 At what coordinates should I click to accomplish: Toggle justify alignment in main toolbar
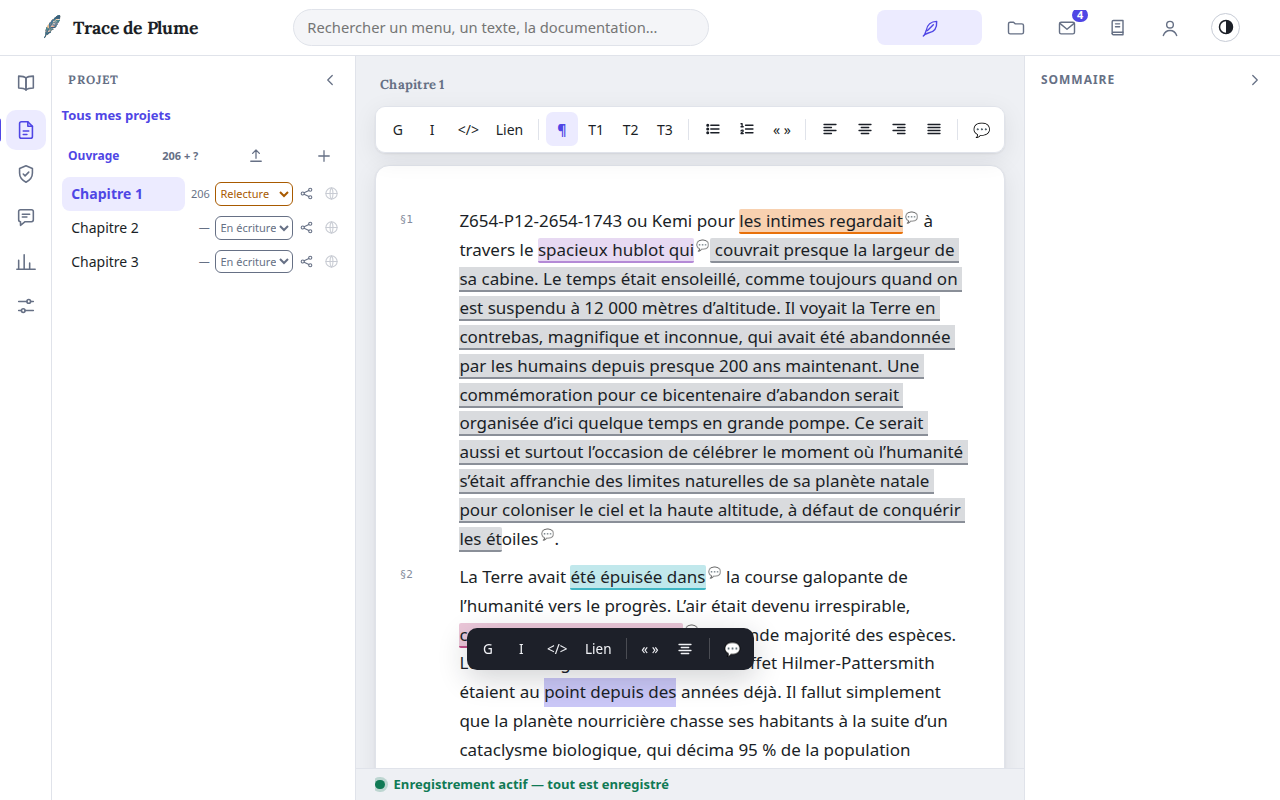pyautogui.click(x=934, y=130)
